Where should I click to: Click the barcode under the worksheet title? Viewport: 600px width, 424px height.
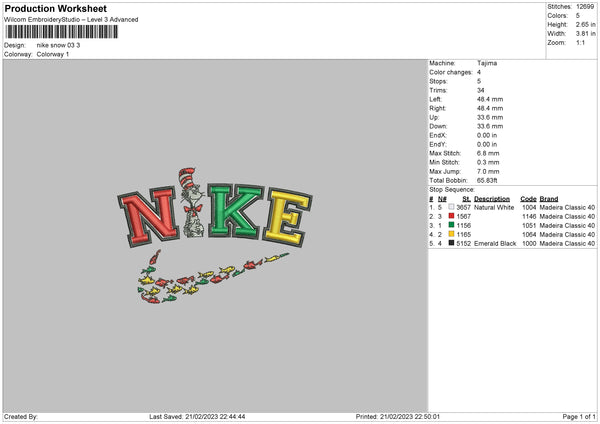[62, 32]
